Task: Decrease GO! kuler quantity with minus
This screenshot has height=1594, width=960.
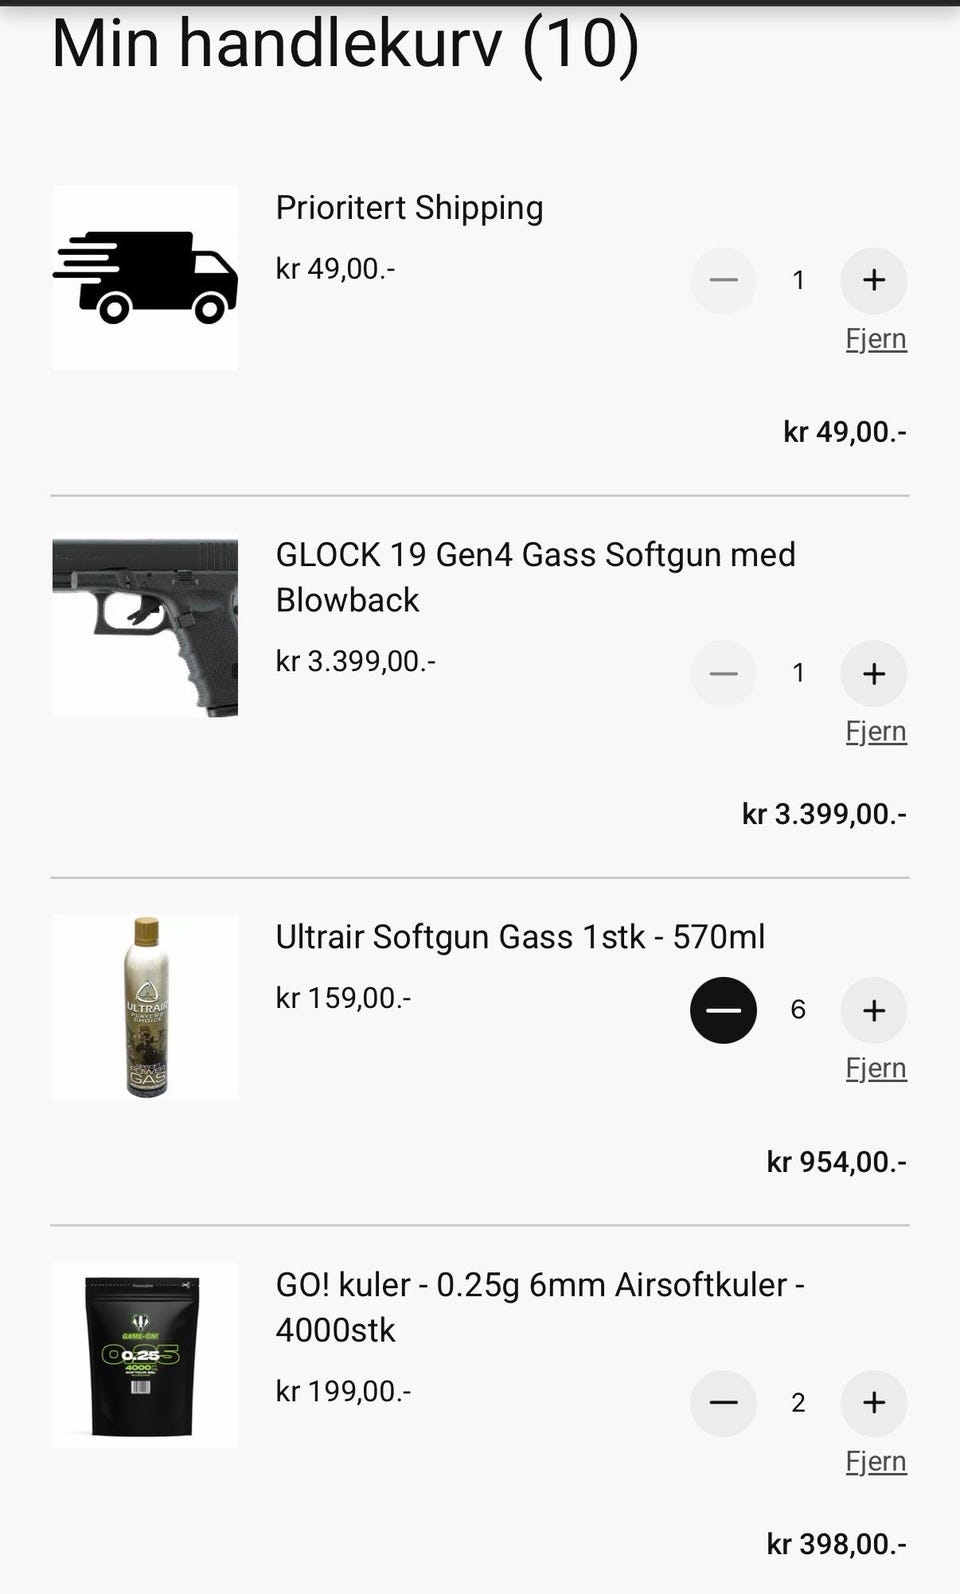Action: click(x=723, y=1403)
